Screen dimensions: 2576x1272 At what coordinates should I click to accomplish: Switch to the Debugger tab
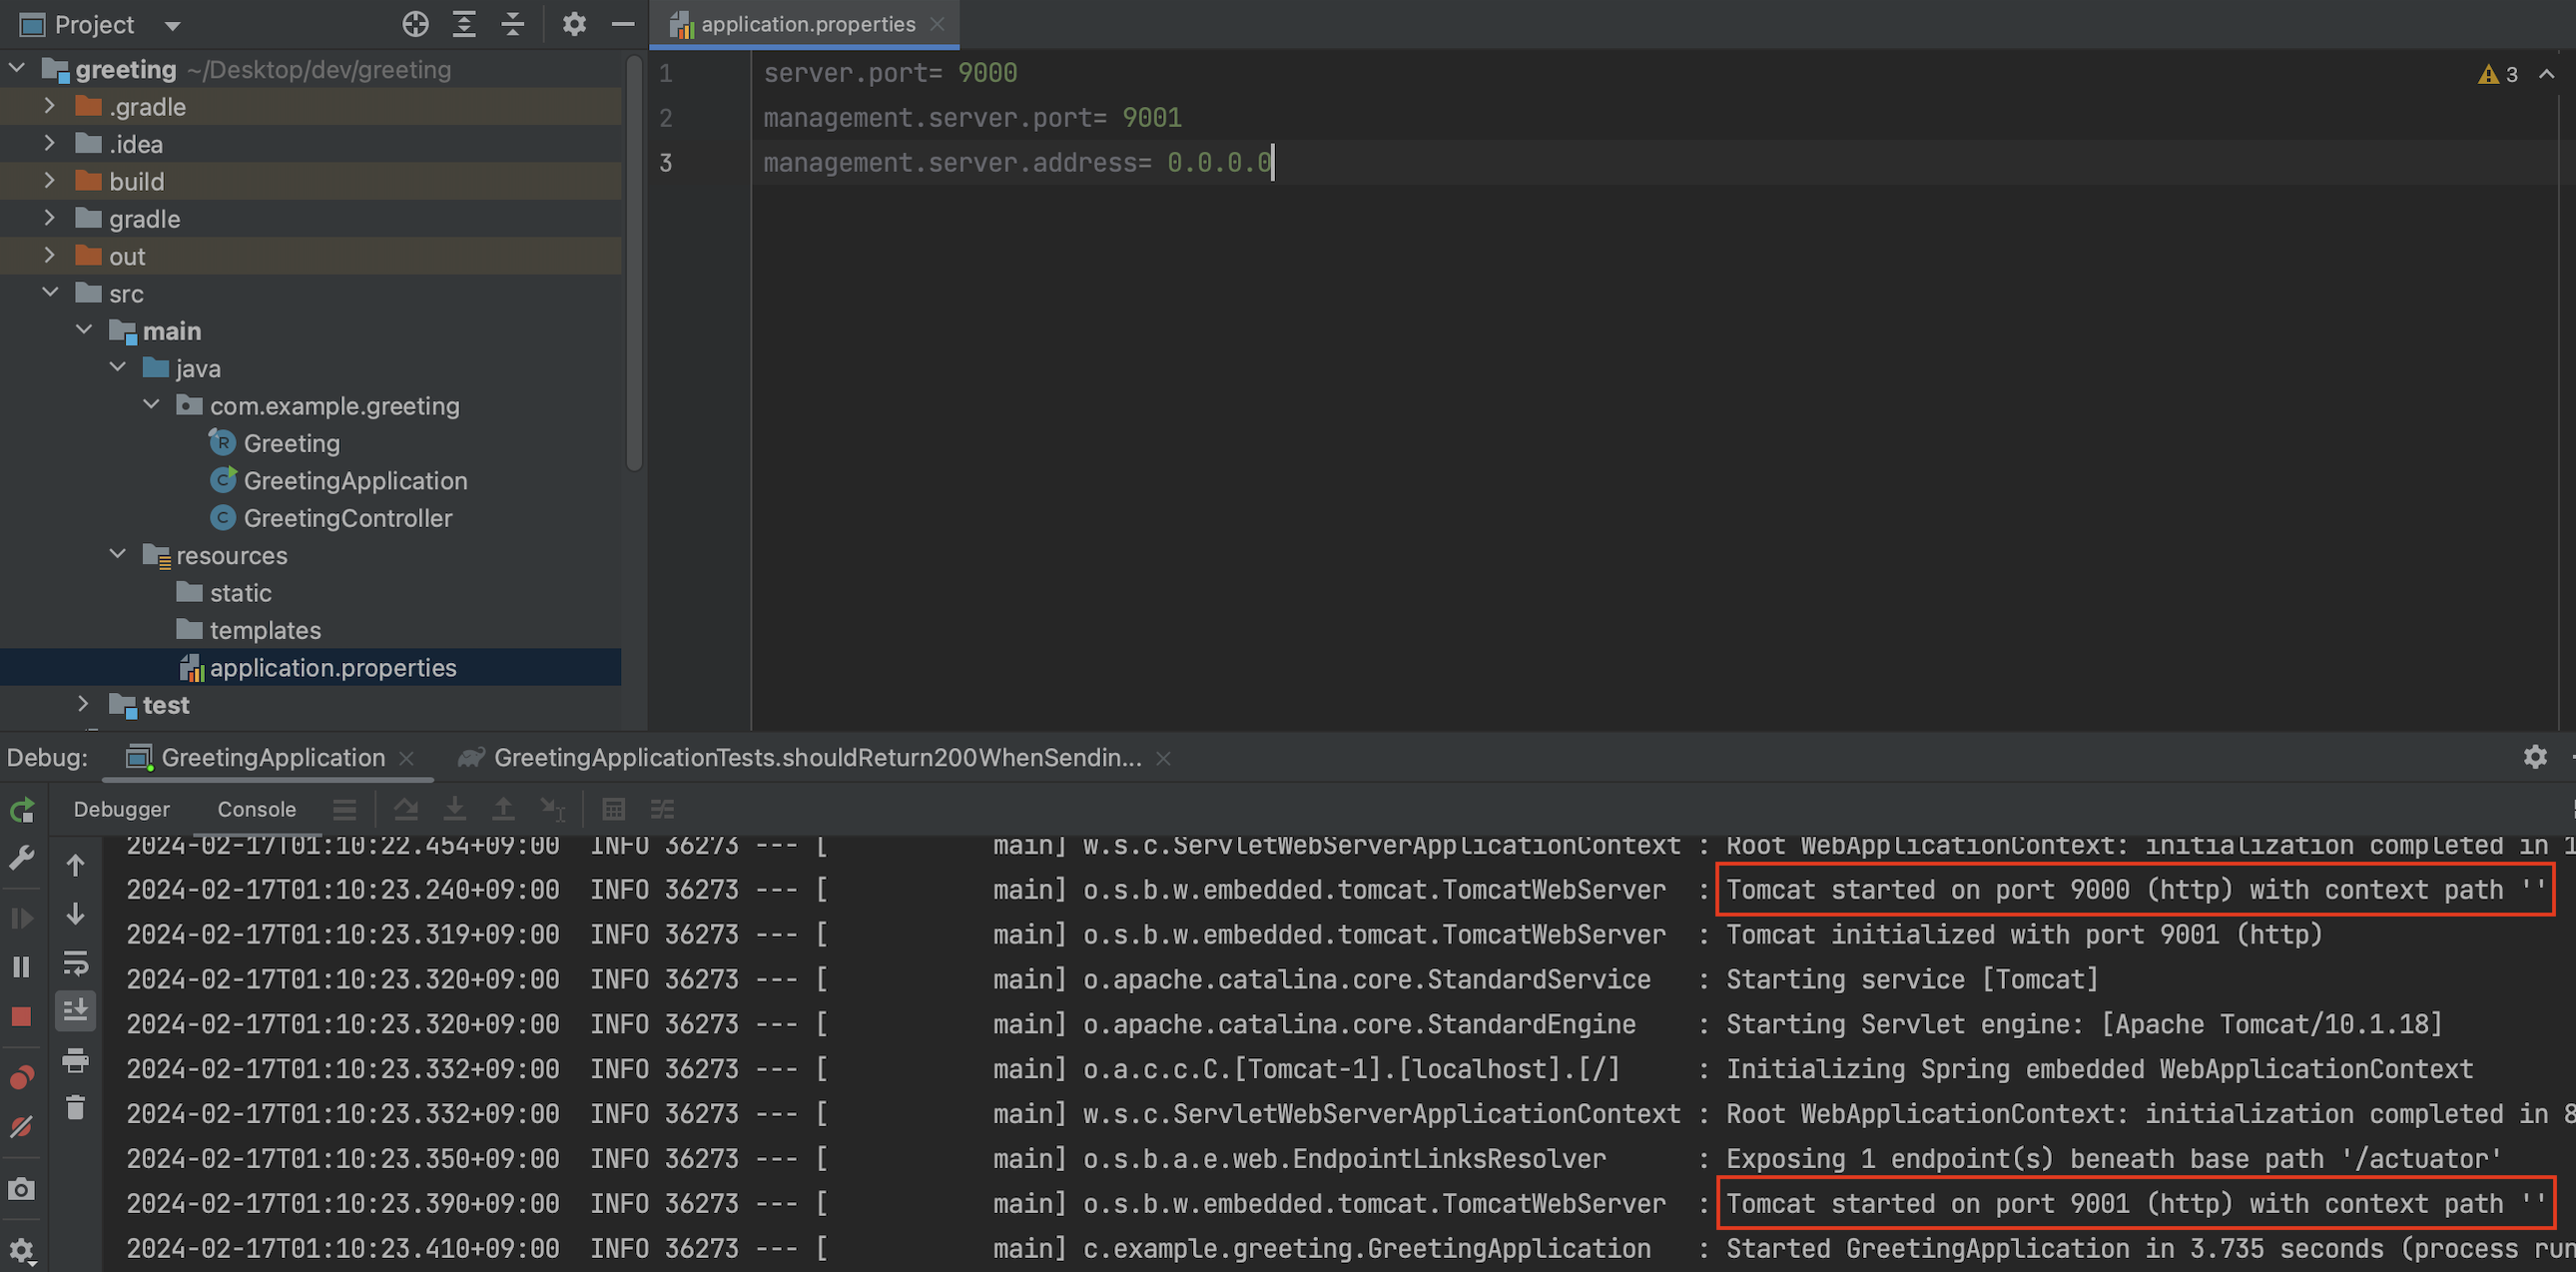pyautogui.click(x=121, y=809)
